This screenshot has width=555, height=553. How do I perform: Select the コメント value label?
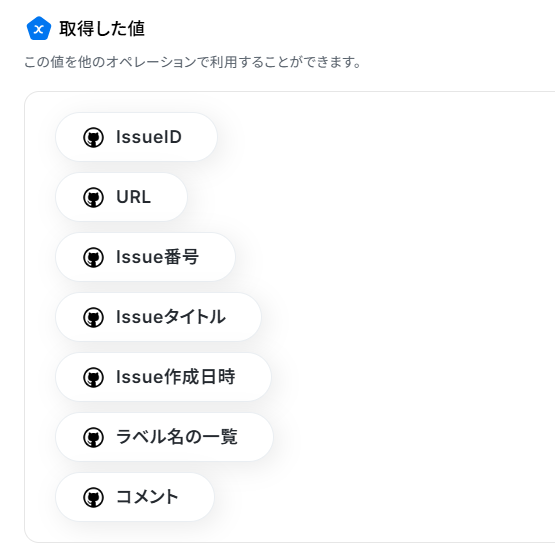(x=147, y=497)
